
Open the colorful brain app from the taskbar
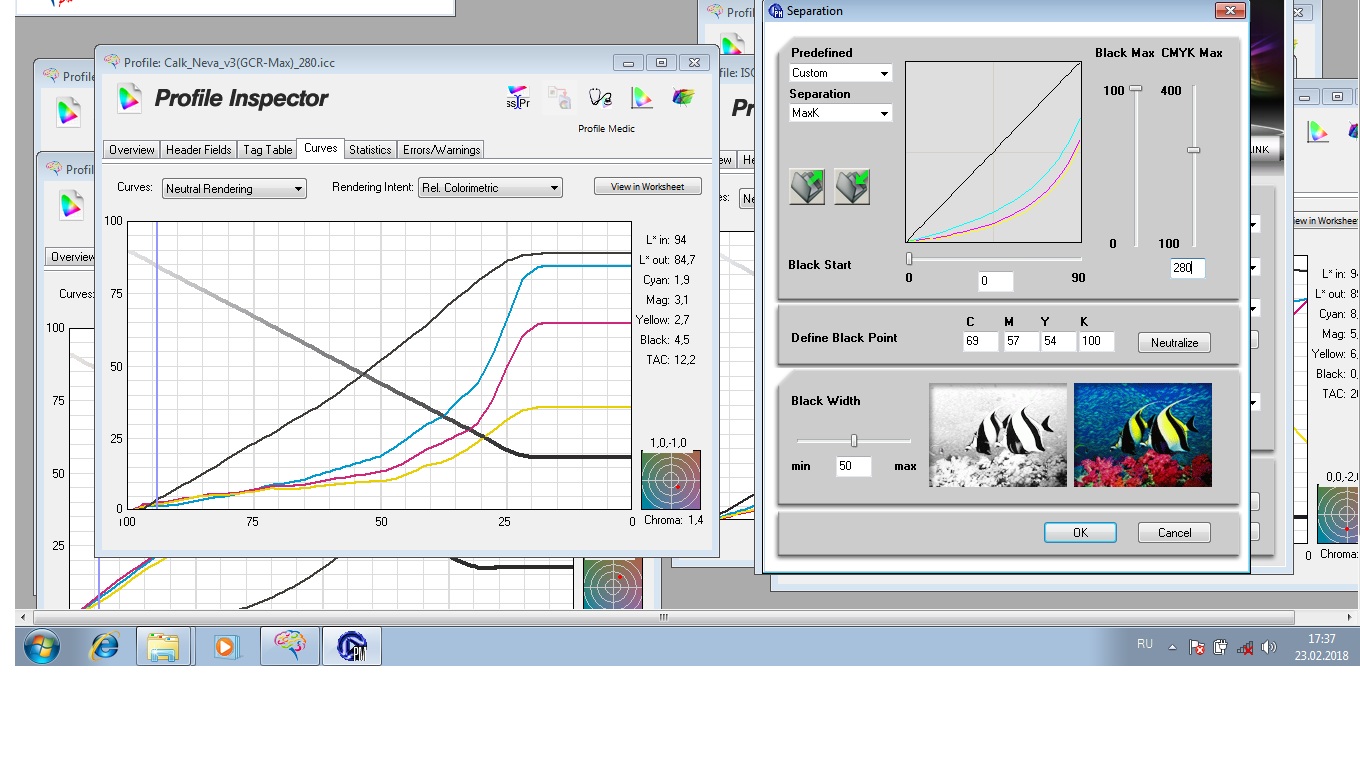click(x=289, y=645)
